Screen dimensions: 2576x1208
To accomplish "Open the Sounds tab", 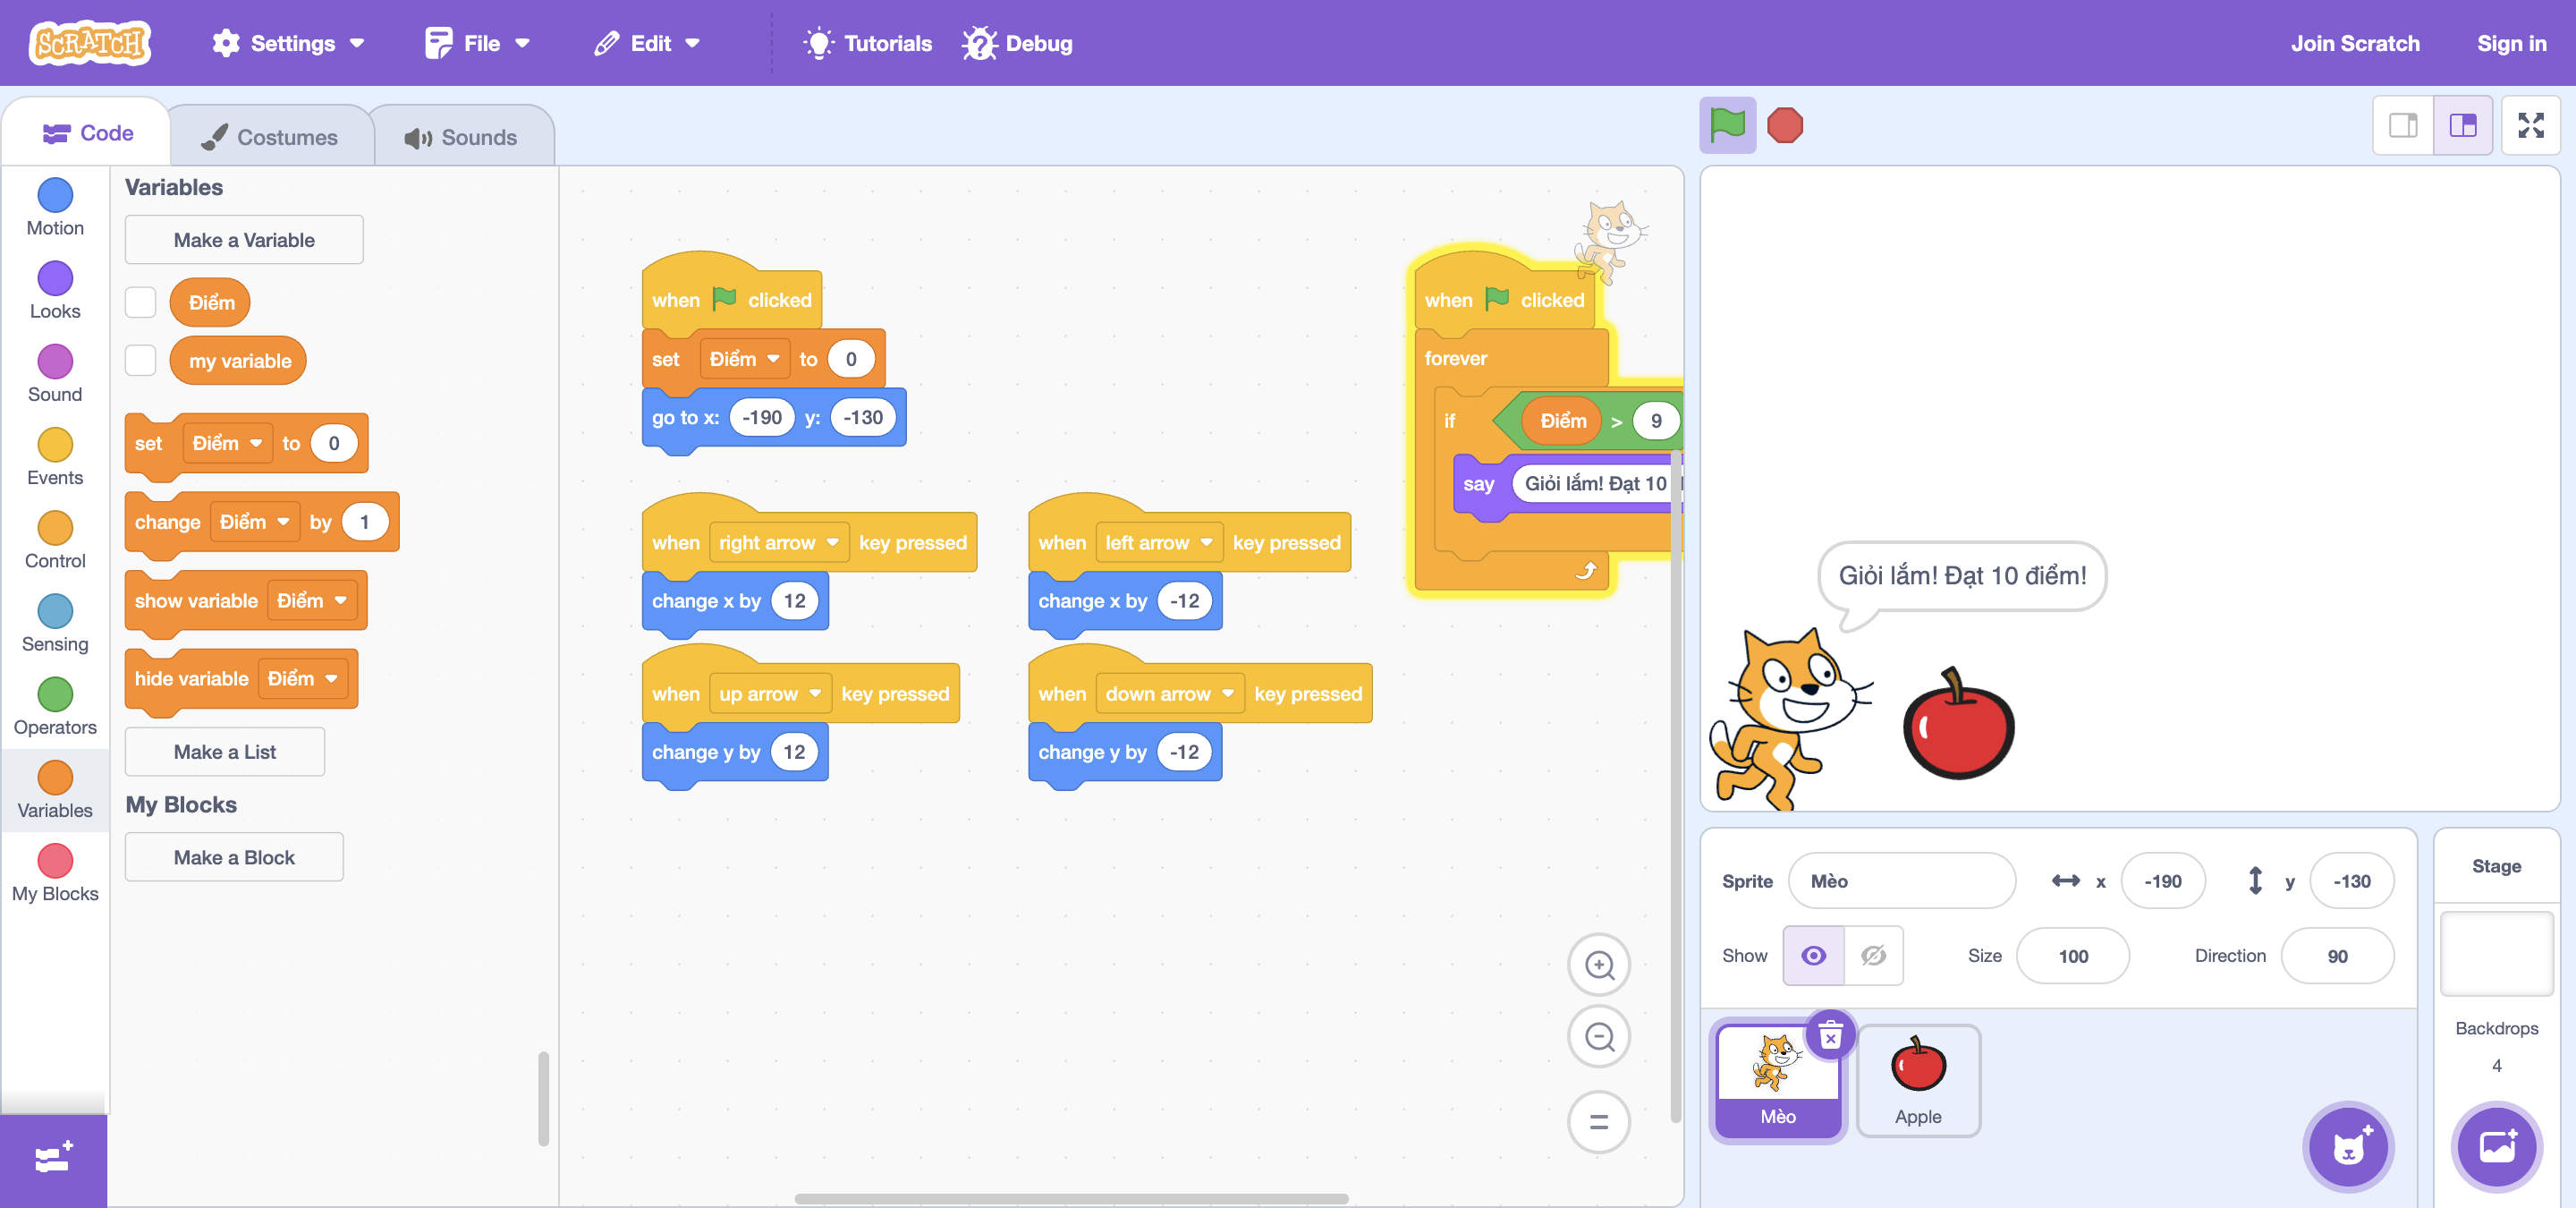I will (x=462, y=137).
